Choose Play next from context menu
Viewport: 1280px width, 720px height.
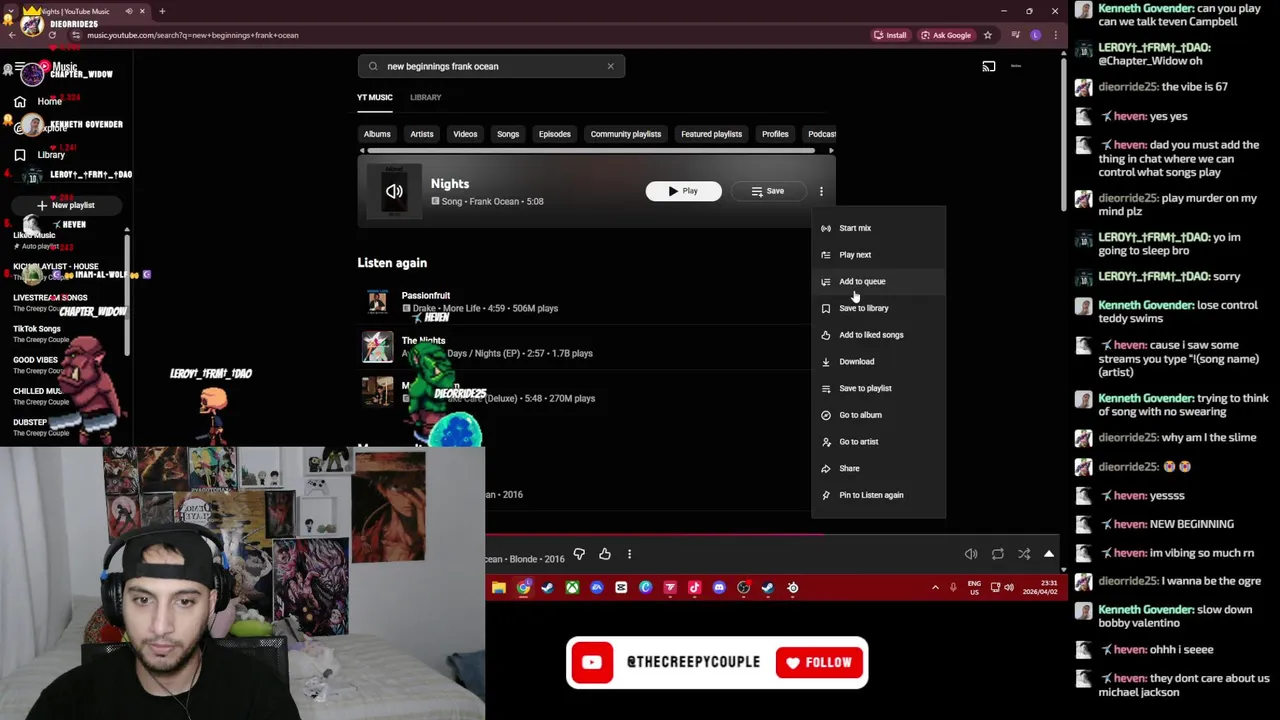(x=878, y=255)
